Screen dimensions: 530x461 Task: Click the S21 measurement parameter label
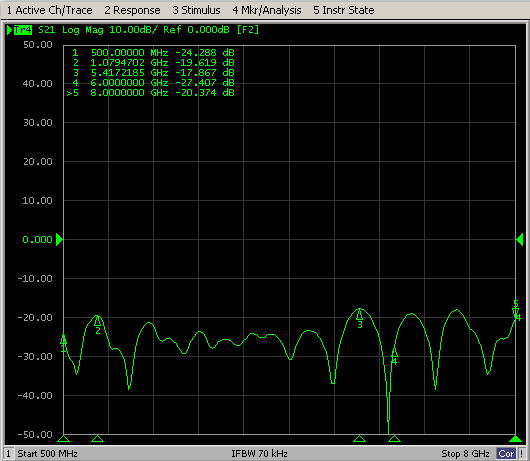[47, 30]
